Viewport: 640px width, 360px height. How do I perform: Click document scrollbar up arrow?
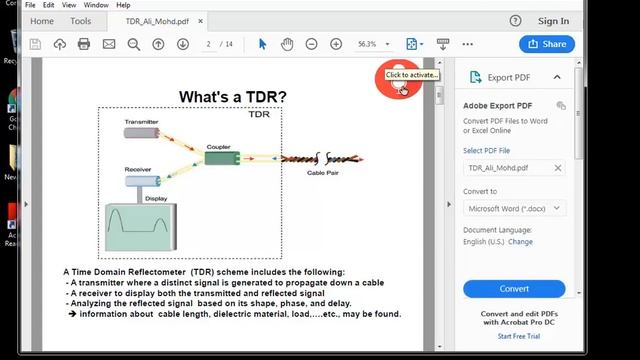click(x=440, y=62)
